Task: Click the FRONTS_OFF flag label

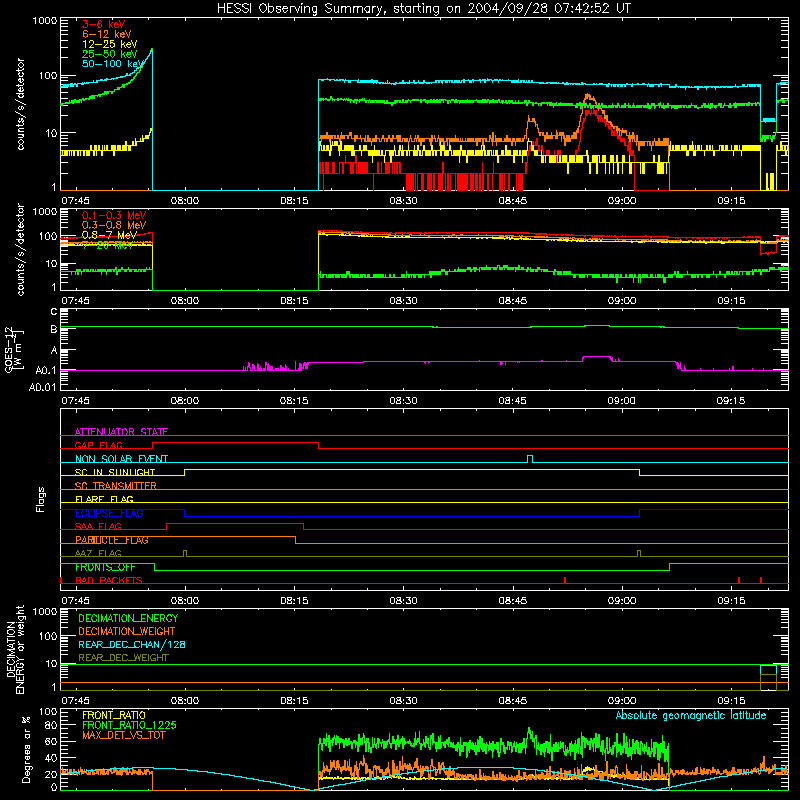Action: (105, 567)
